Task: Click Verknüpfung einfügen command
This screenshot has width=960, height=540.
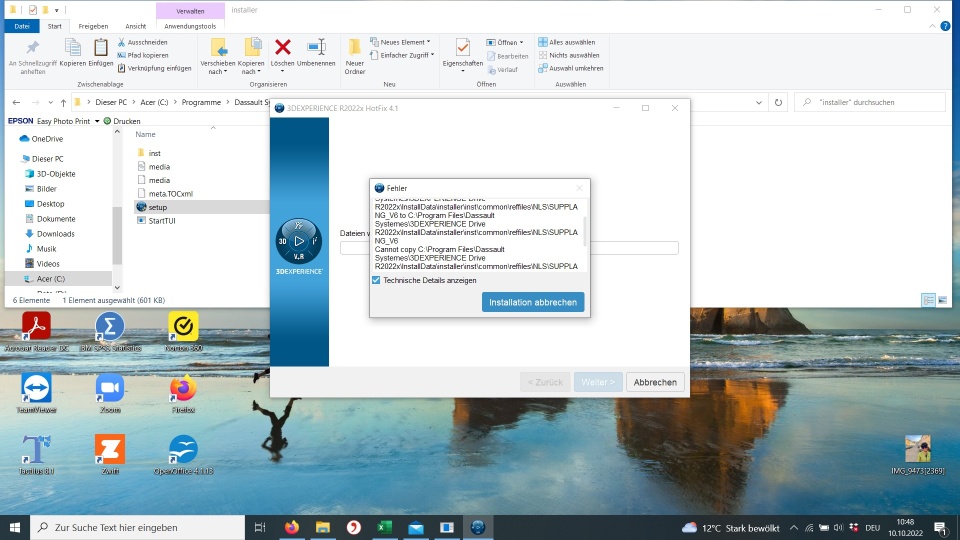Action: click(154, 68)
